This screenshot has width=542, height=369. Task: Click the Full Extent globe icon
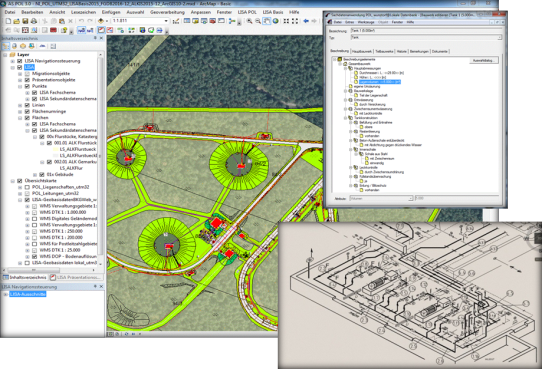pyautogui.click(x=275, y=21)
